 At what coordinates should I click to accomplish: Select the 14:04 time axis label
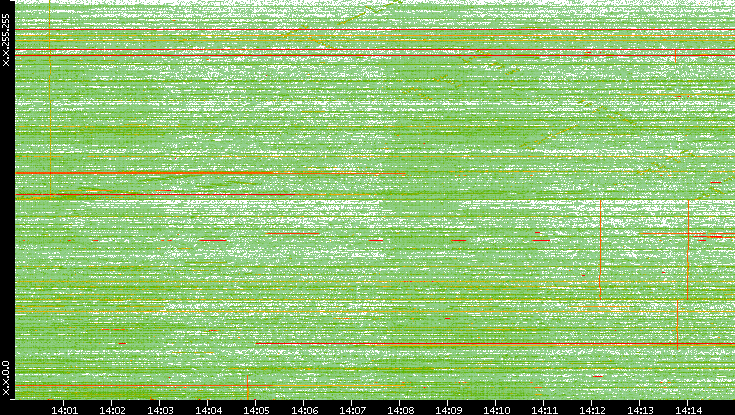(208, 410)
